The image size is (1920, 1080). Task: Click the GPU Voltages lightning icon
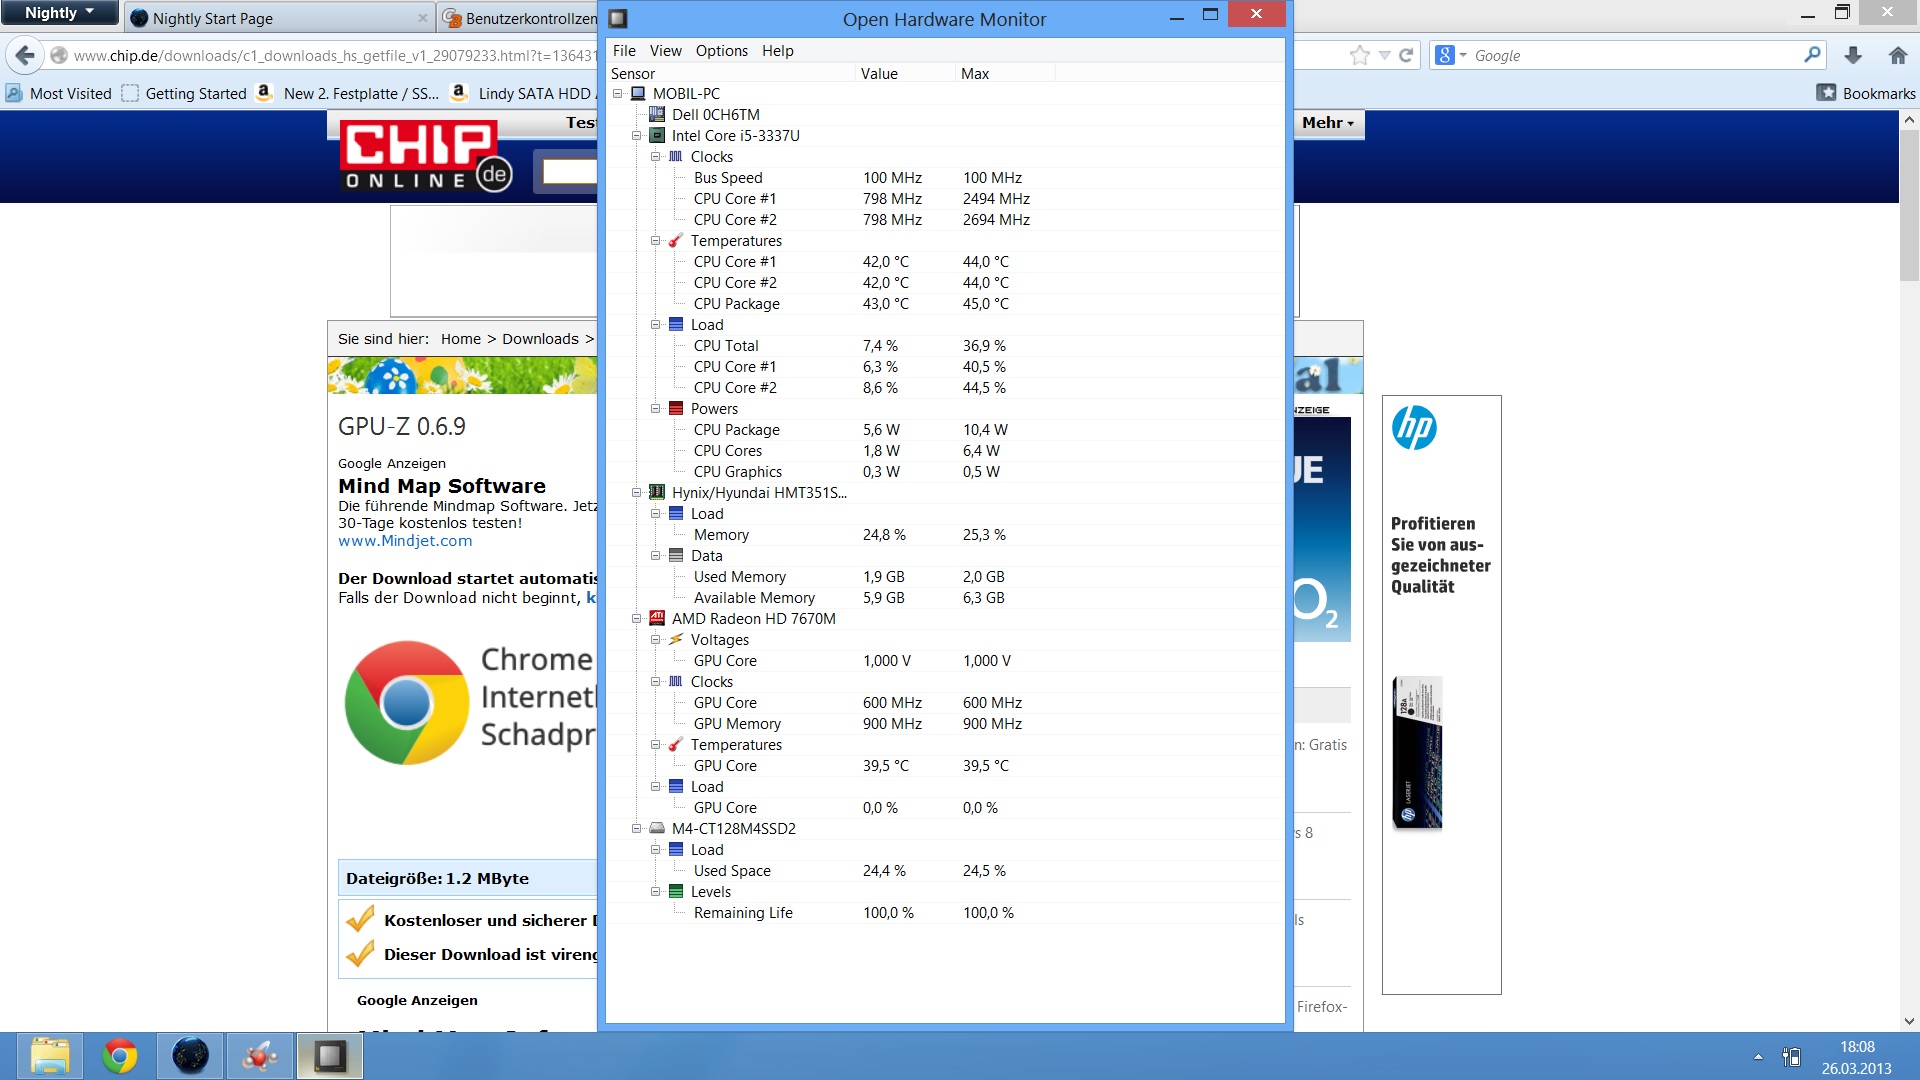pos(676,640)
